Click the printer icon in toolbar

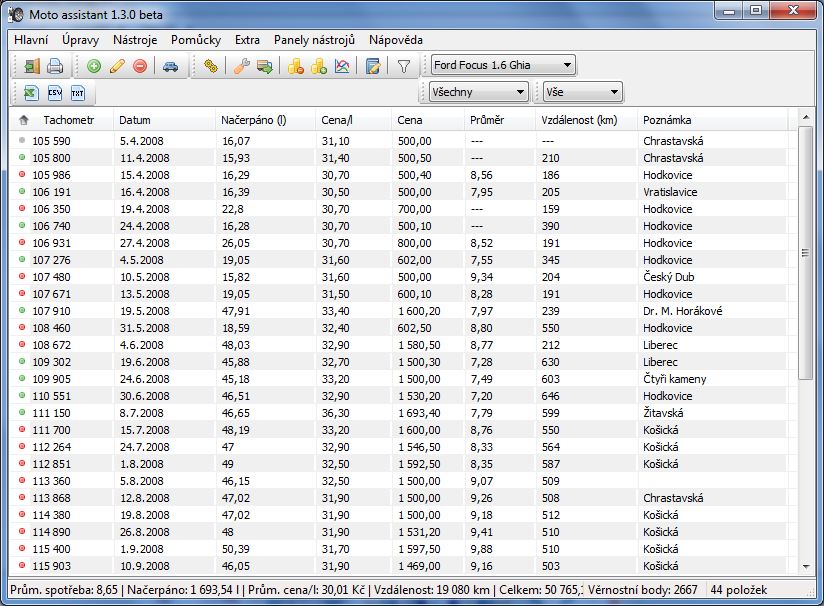(55, 67)
